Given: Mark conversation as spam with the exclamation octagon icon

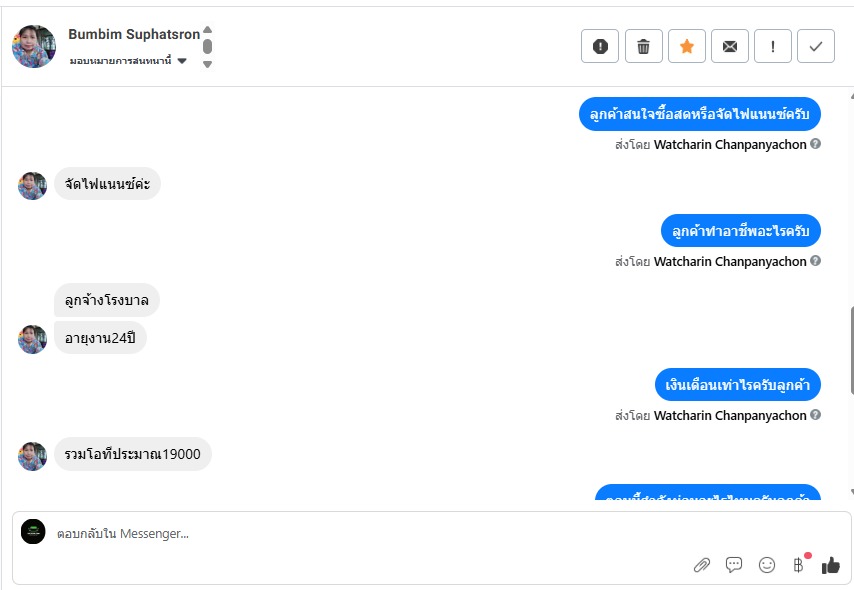Looking at the screenshot, I should [x=600, y=46].
